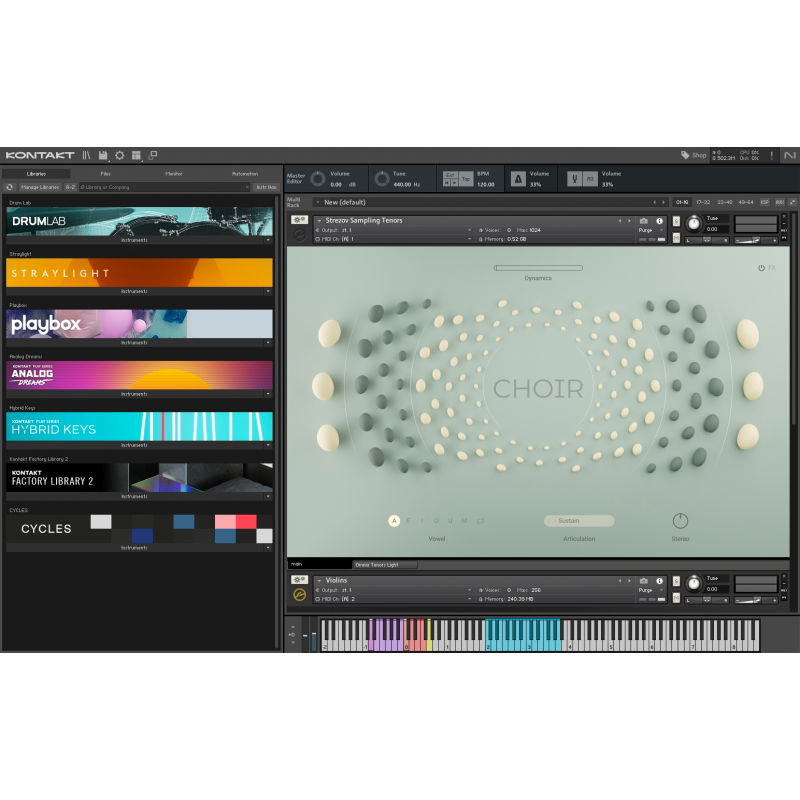
Task: Switch to the Monitor tab
Action: (174, 174)
